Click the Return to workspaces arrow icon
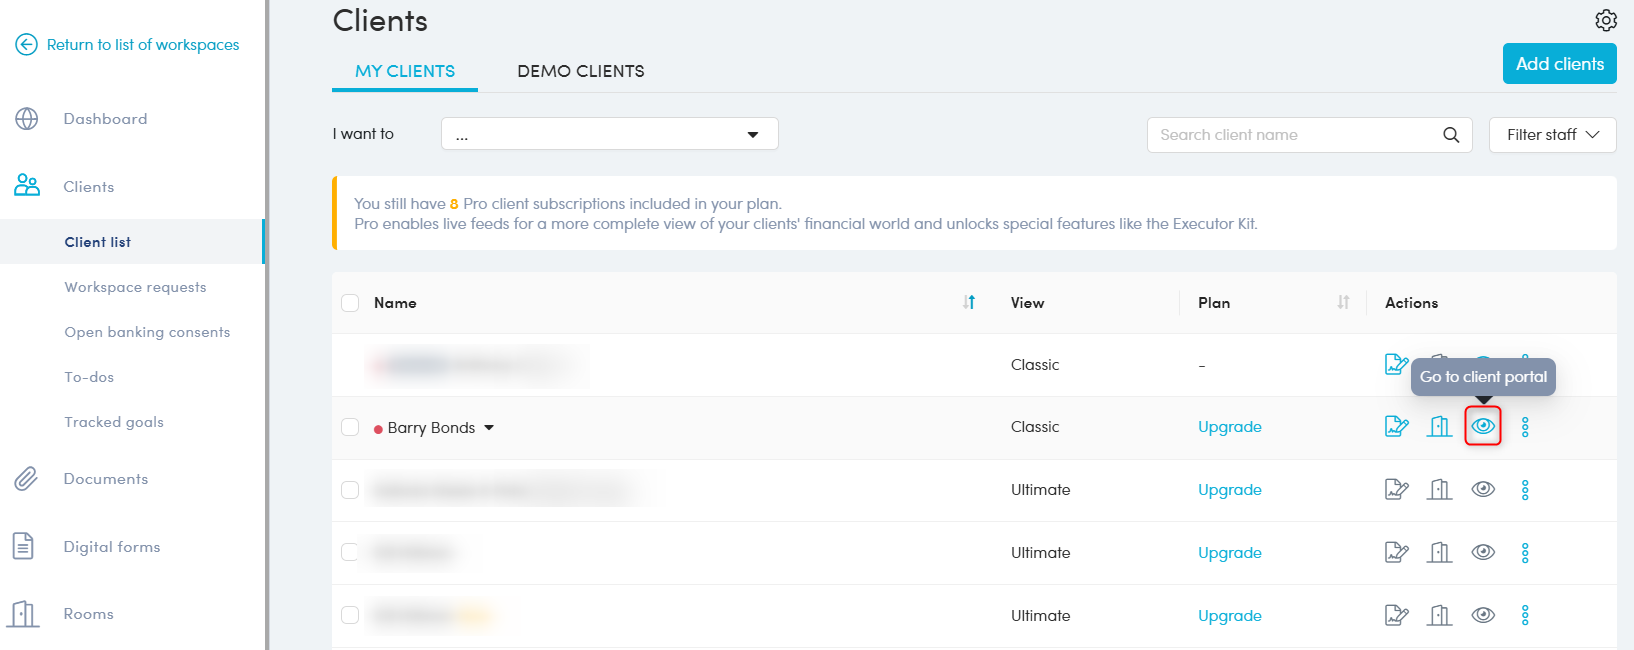Screen dimensions: 1634x650 point(27,45)
